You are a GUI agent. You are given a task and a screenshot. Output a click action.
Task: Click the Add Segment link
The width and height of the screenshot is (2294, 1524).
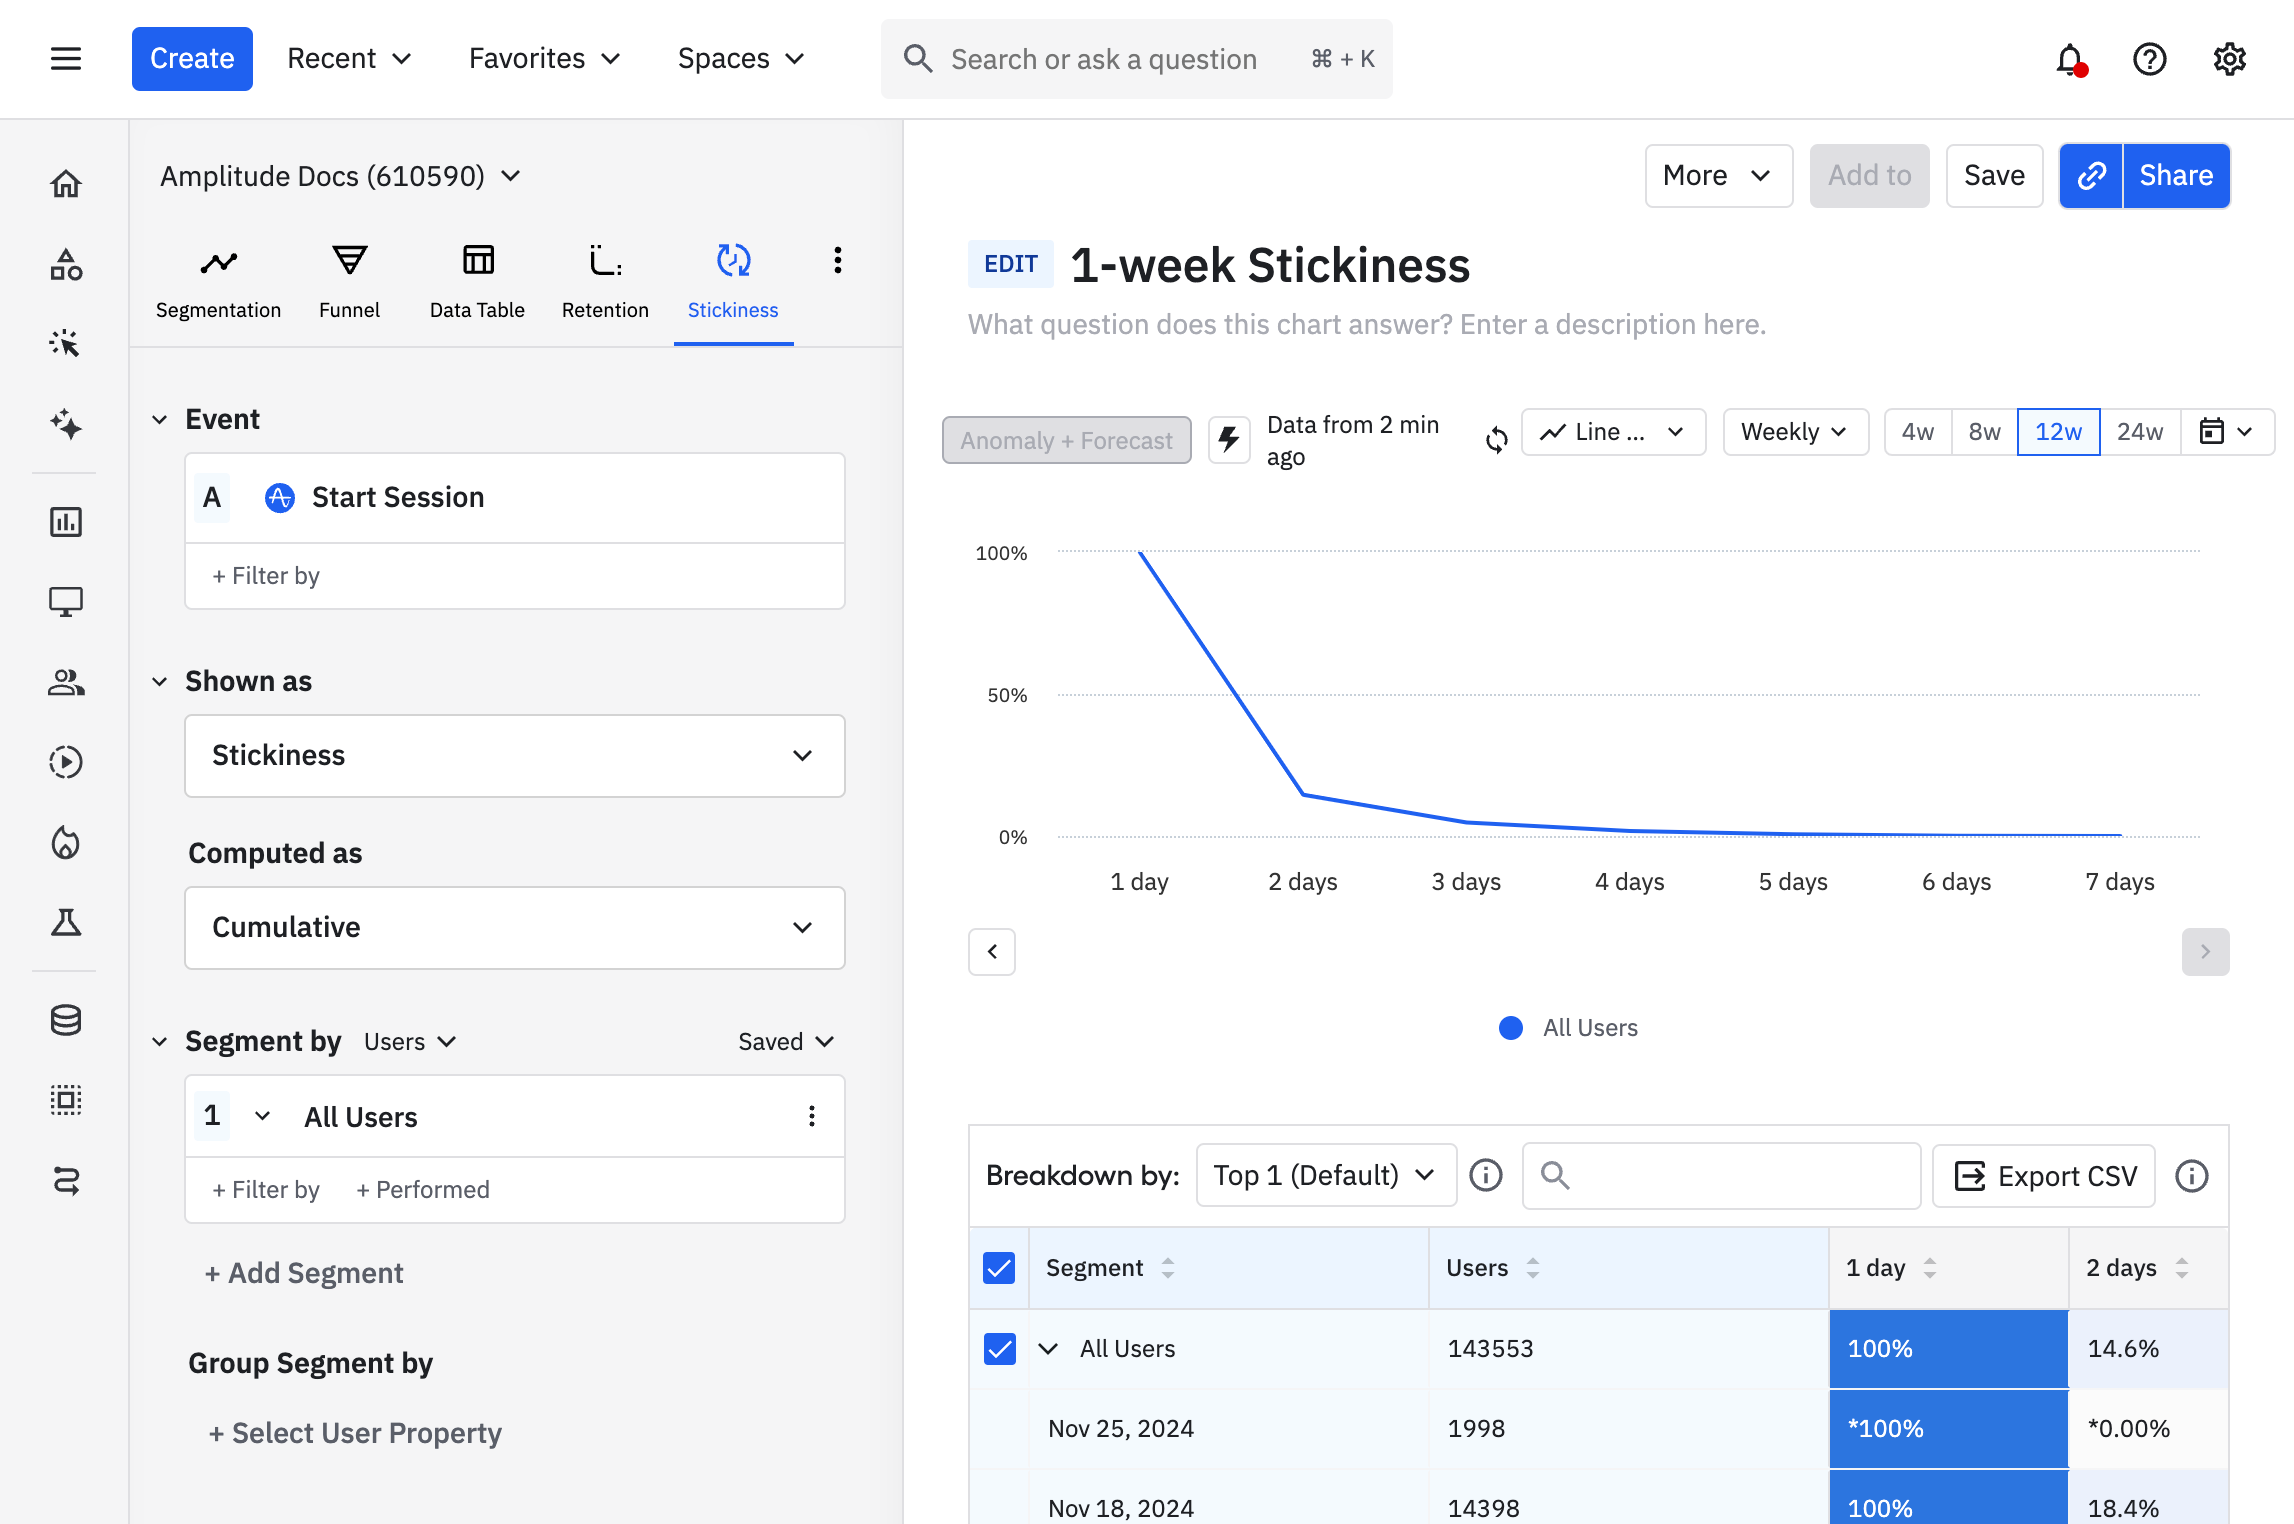click(304, 1272)
